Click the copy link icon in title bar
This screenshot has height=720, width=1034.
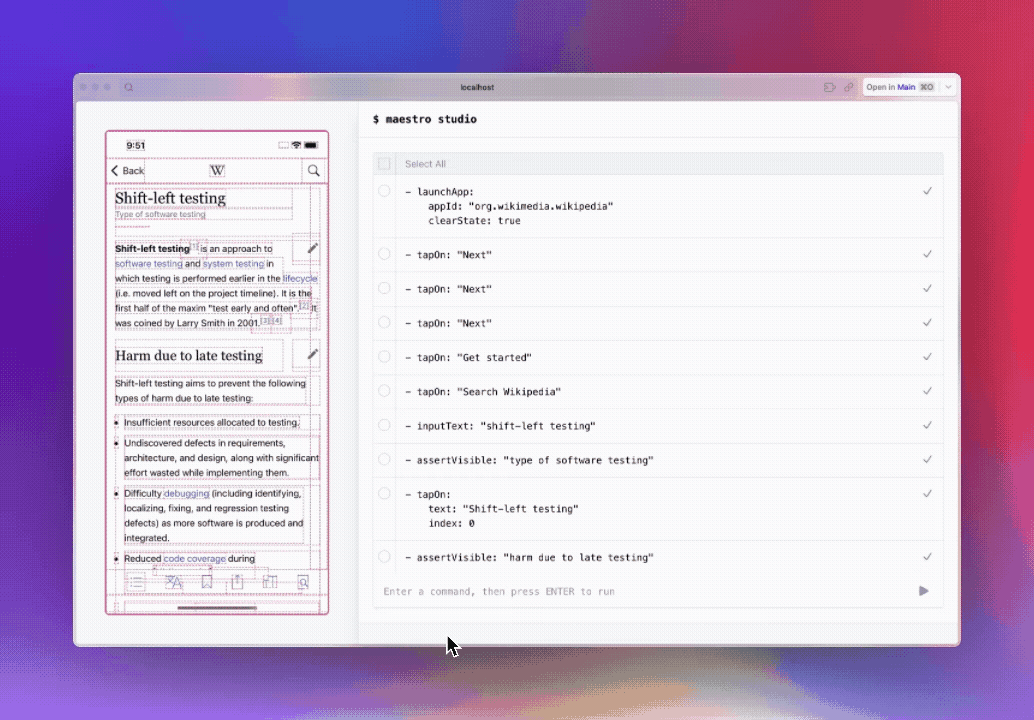point(849,87)
